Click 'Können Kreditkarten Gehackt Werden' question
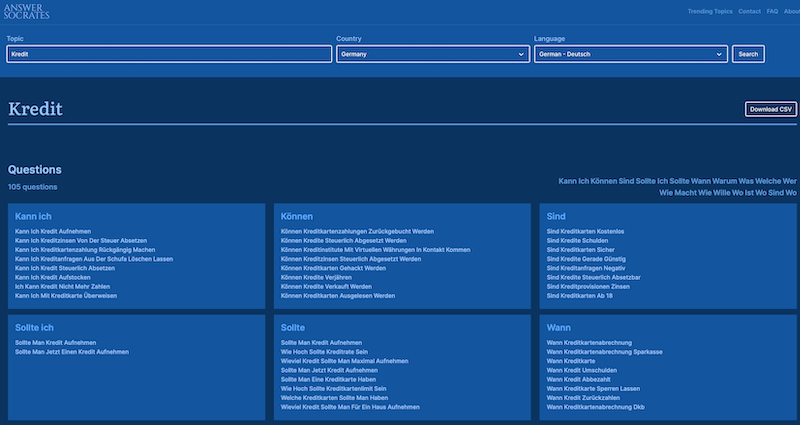This screenshot has height=425, width=800. [x=333, y=268]
